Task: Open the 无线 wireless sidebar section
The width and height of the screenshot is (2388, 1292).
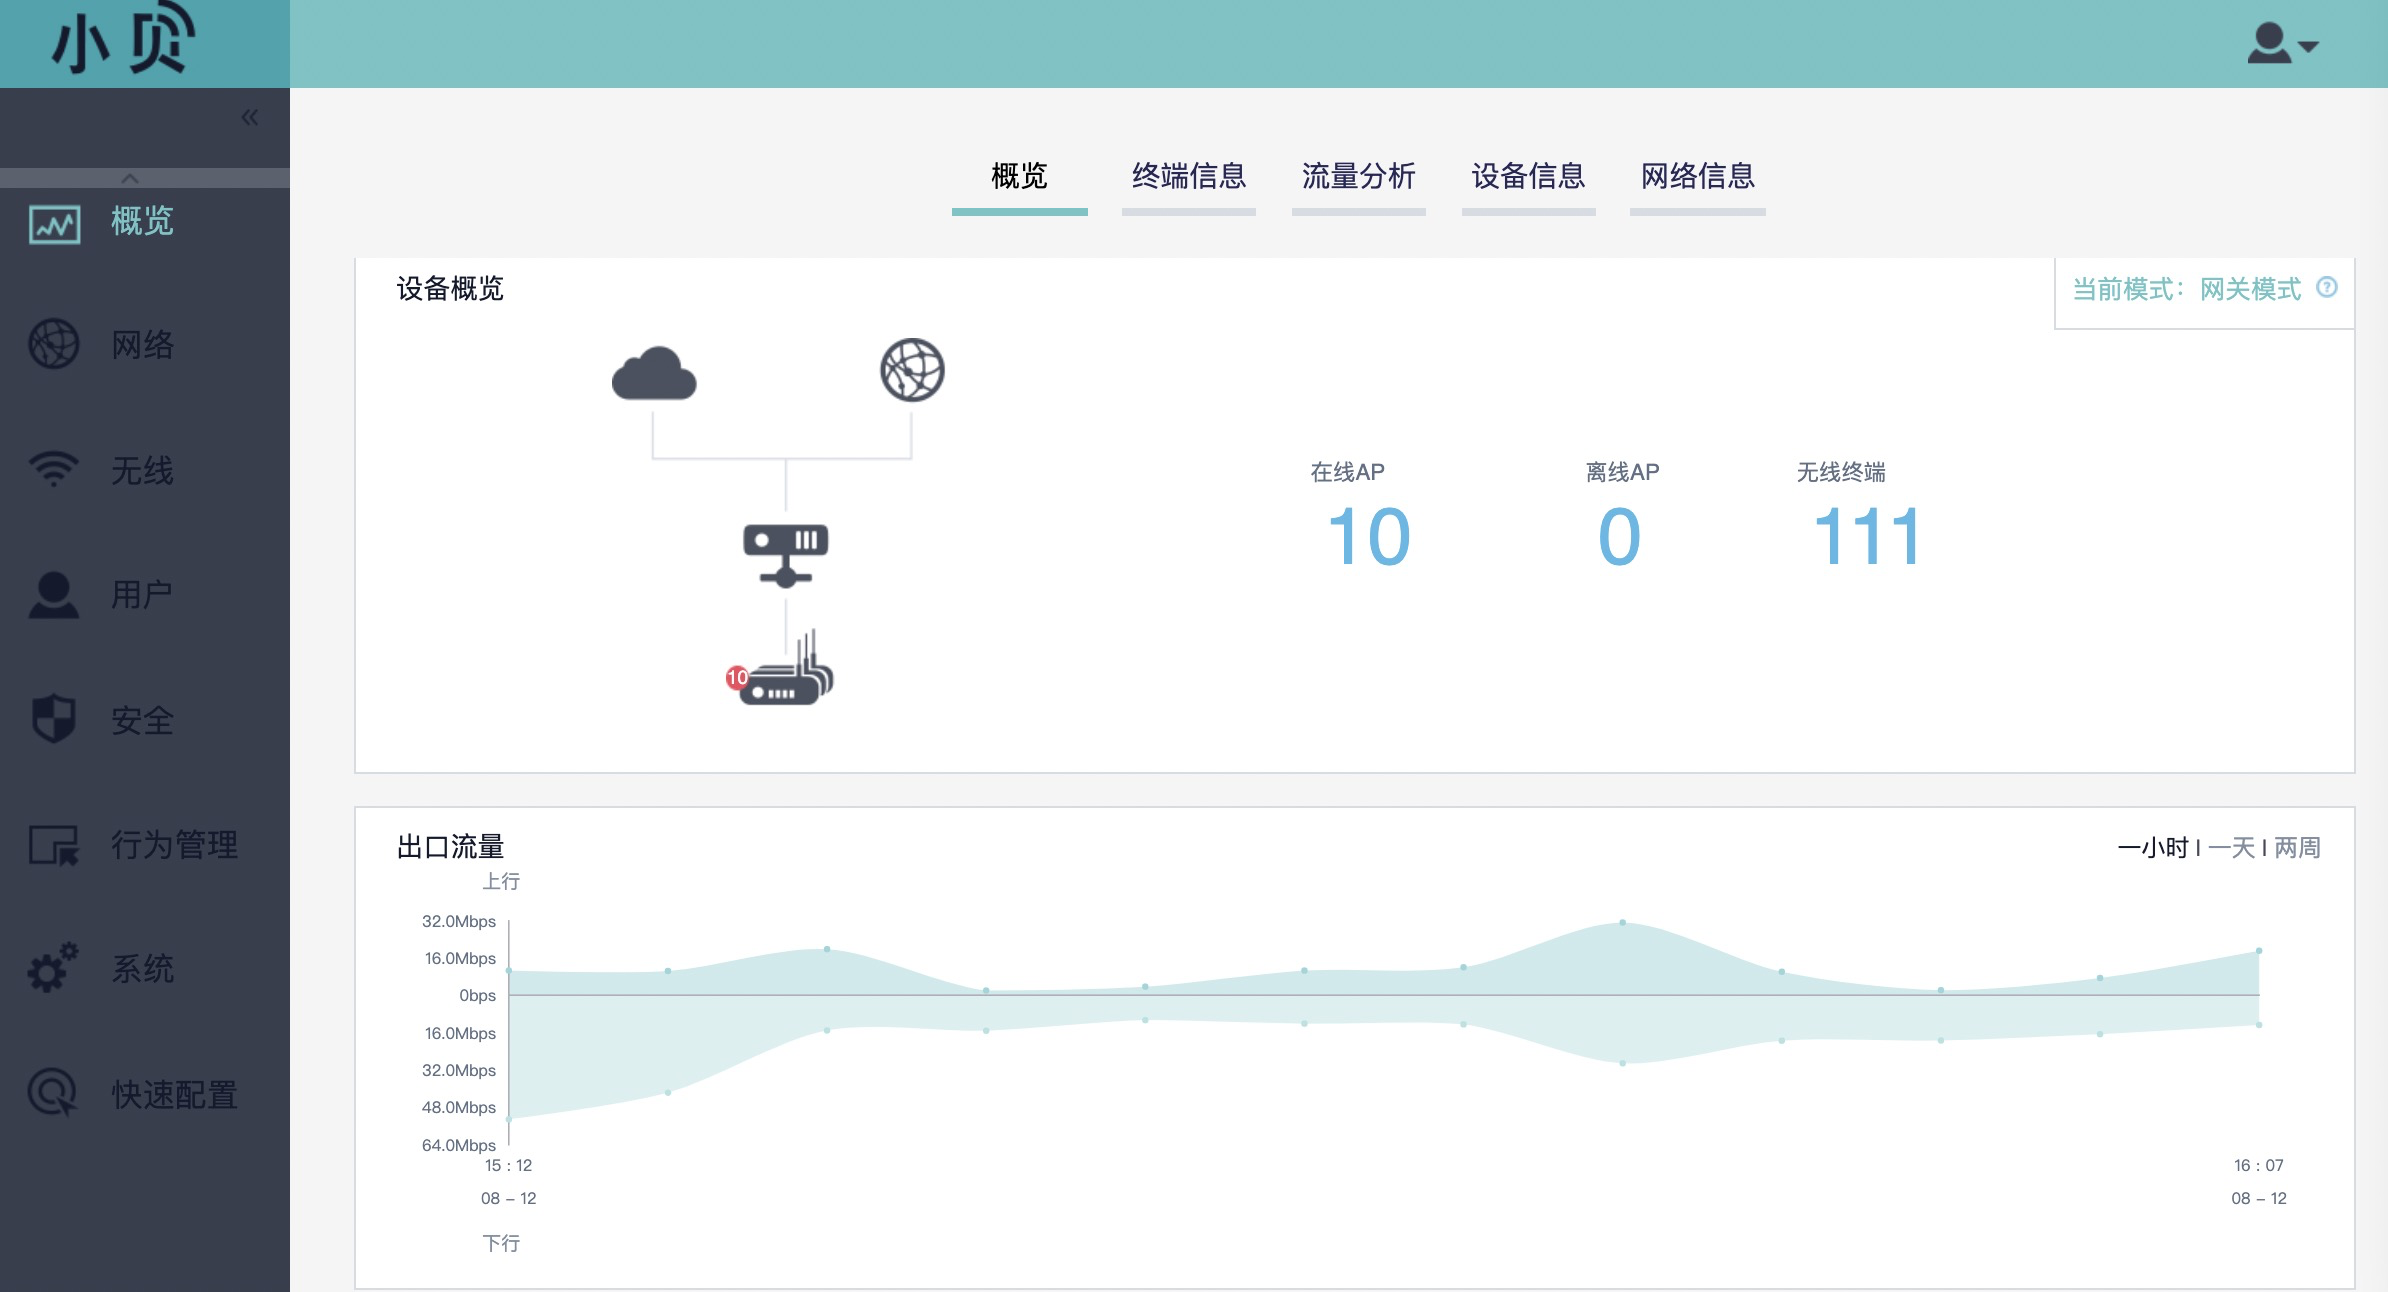Action: coord(142,470)
